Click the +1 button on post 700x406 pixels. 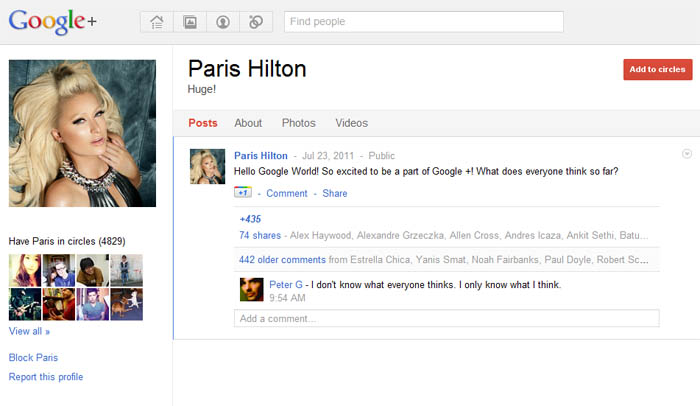[243, 193]
